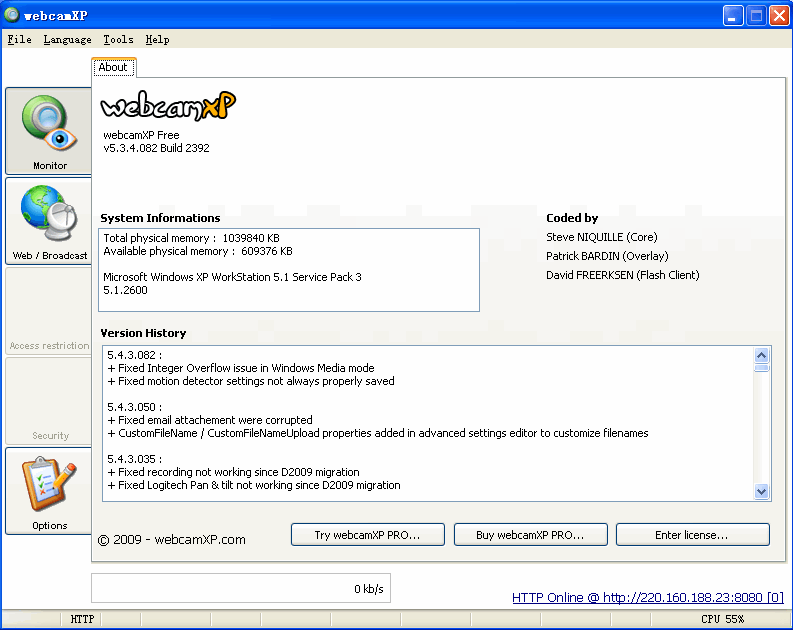Viewport: 793px width, 630px height.
Task: Open the Help menu
Action: pos(157,40)
